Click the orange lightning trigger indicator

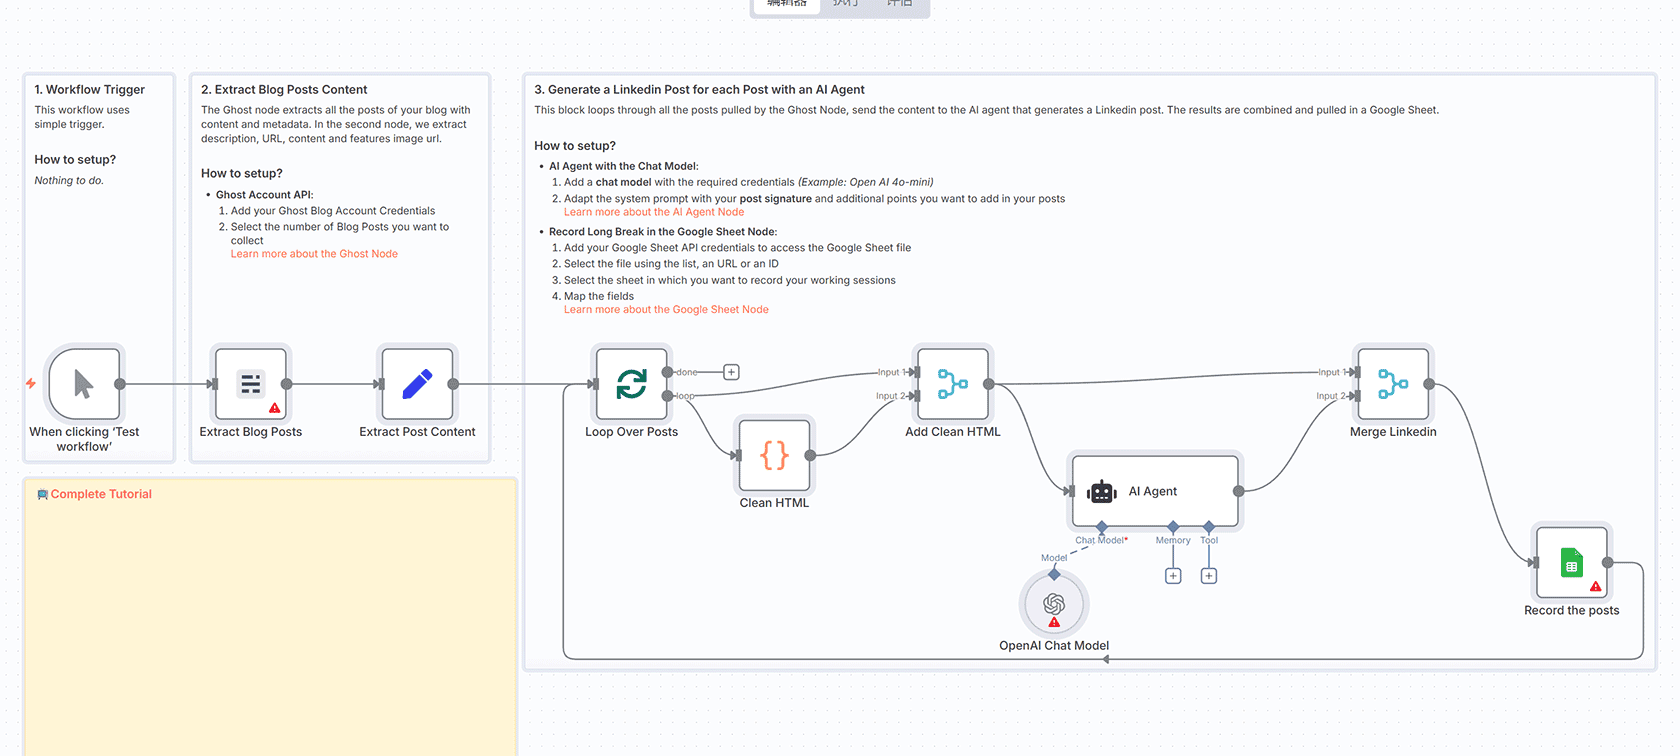pos(31,384)
